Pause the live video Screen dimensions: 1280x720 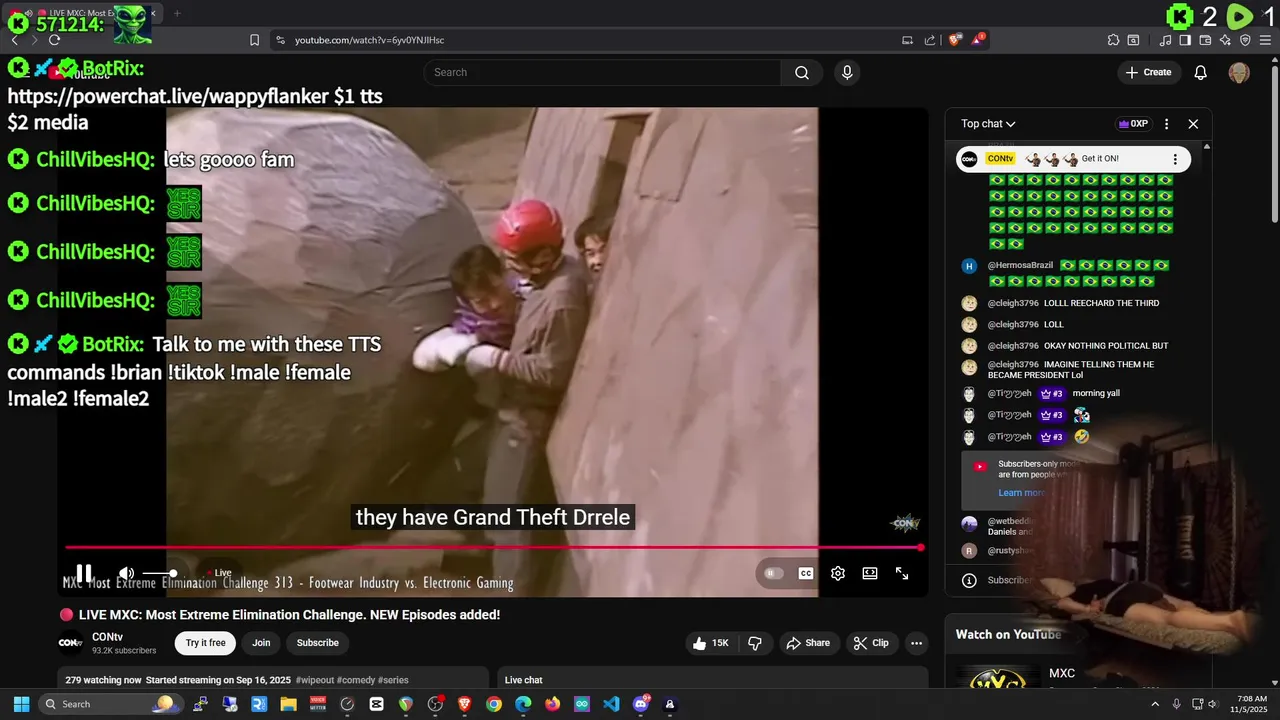(84, 573)
